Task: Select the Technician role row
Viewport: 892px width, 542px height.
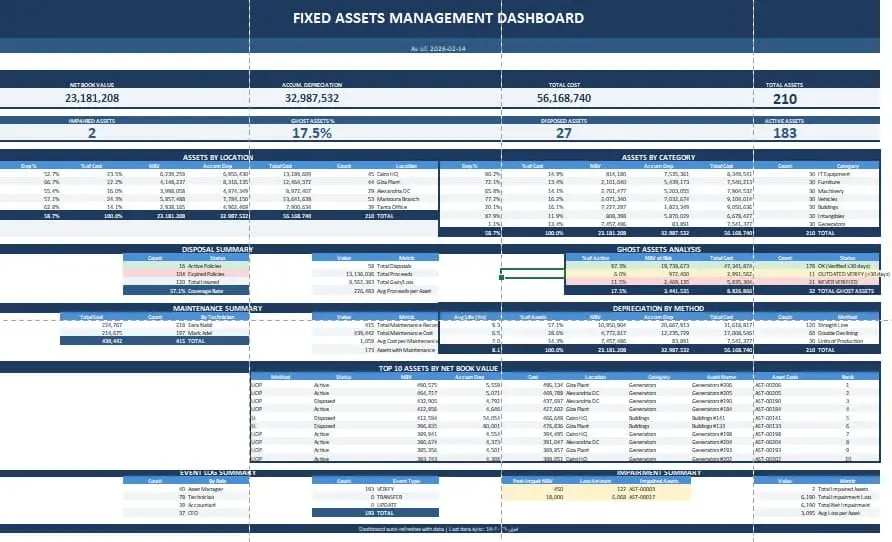Action: (x=186, y=497)
